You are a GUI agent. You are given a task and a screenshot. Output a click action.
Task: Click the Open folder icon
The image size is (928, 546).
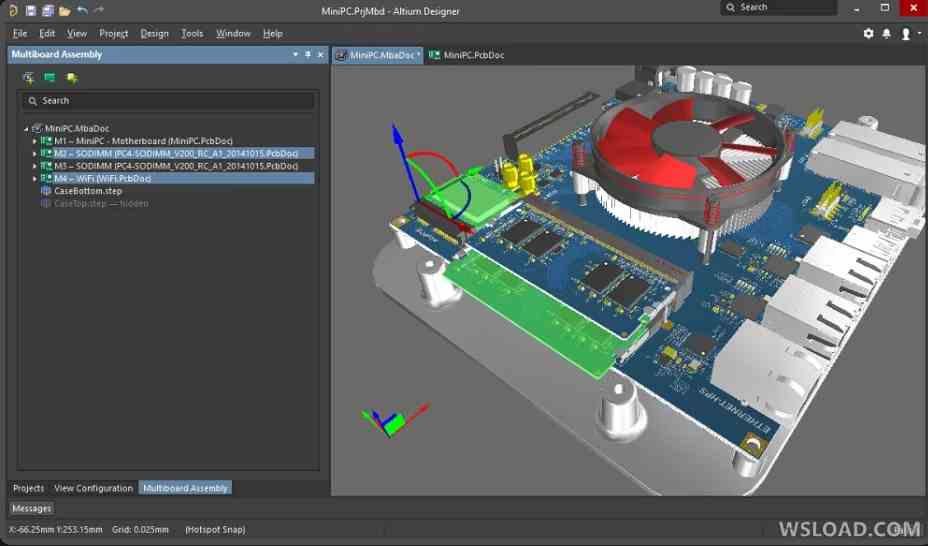click(65, 11)
